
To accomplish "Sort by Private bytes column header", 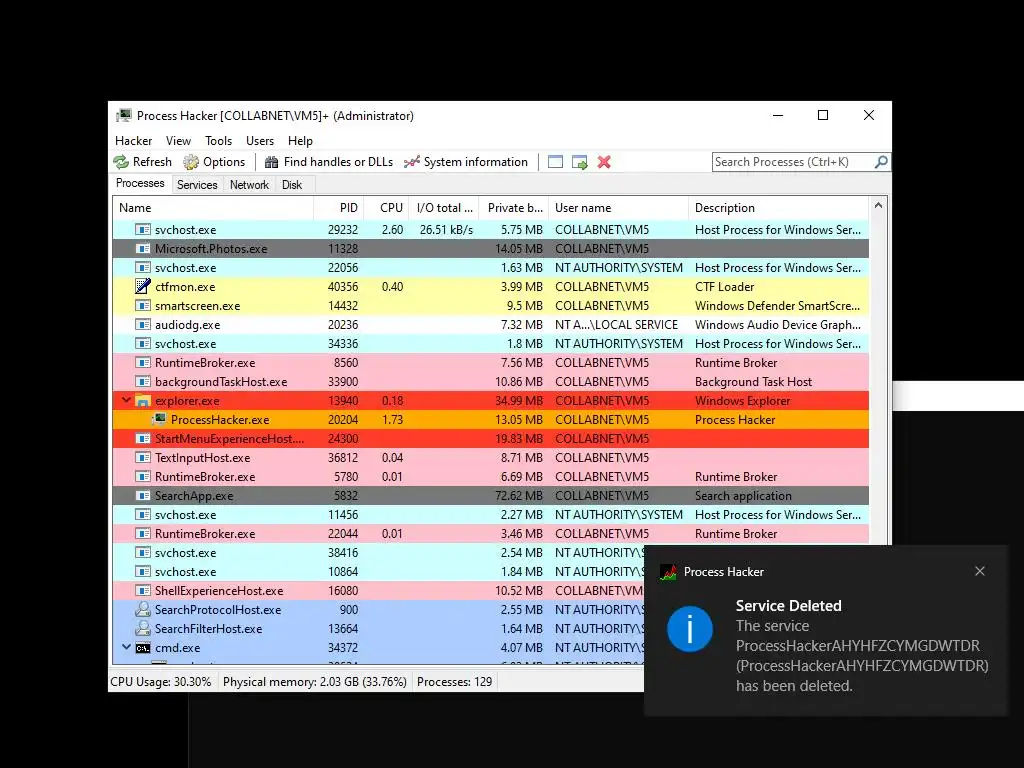I will point(514,208).
